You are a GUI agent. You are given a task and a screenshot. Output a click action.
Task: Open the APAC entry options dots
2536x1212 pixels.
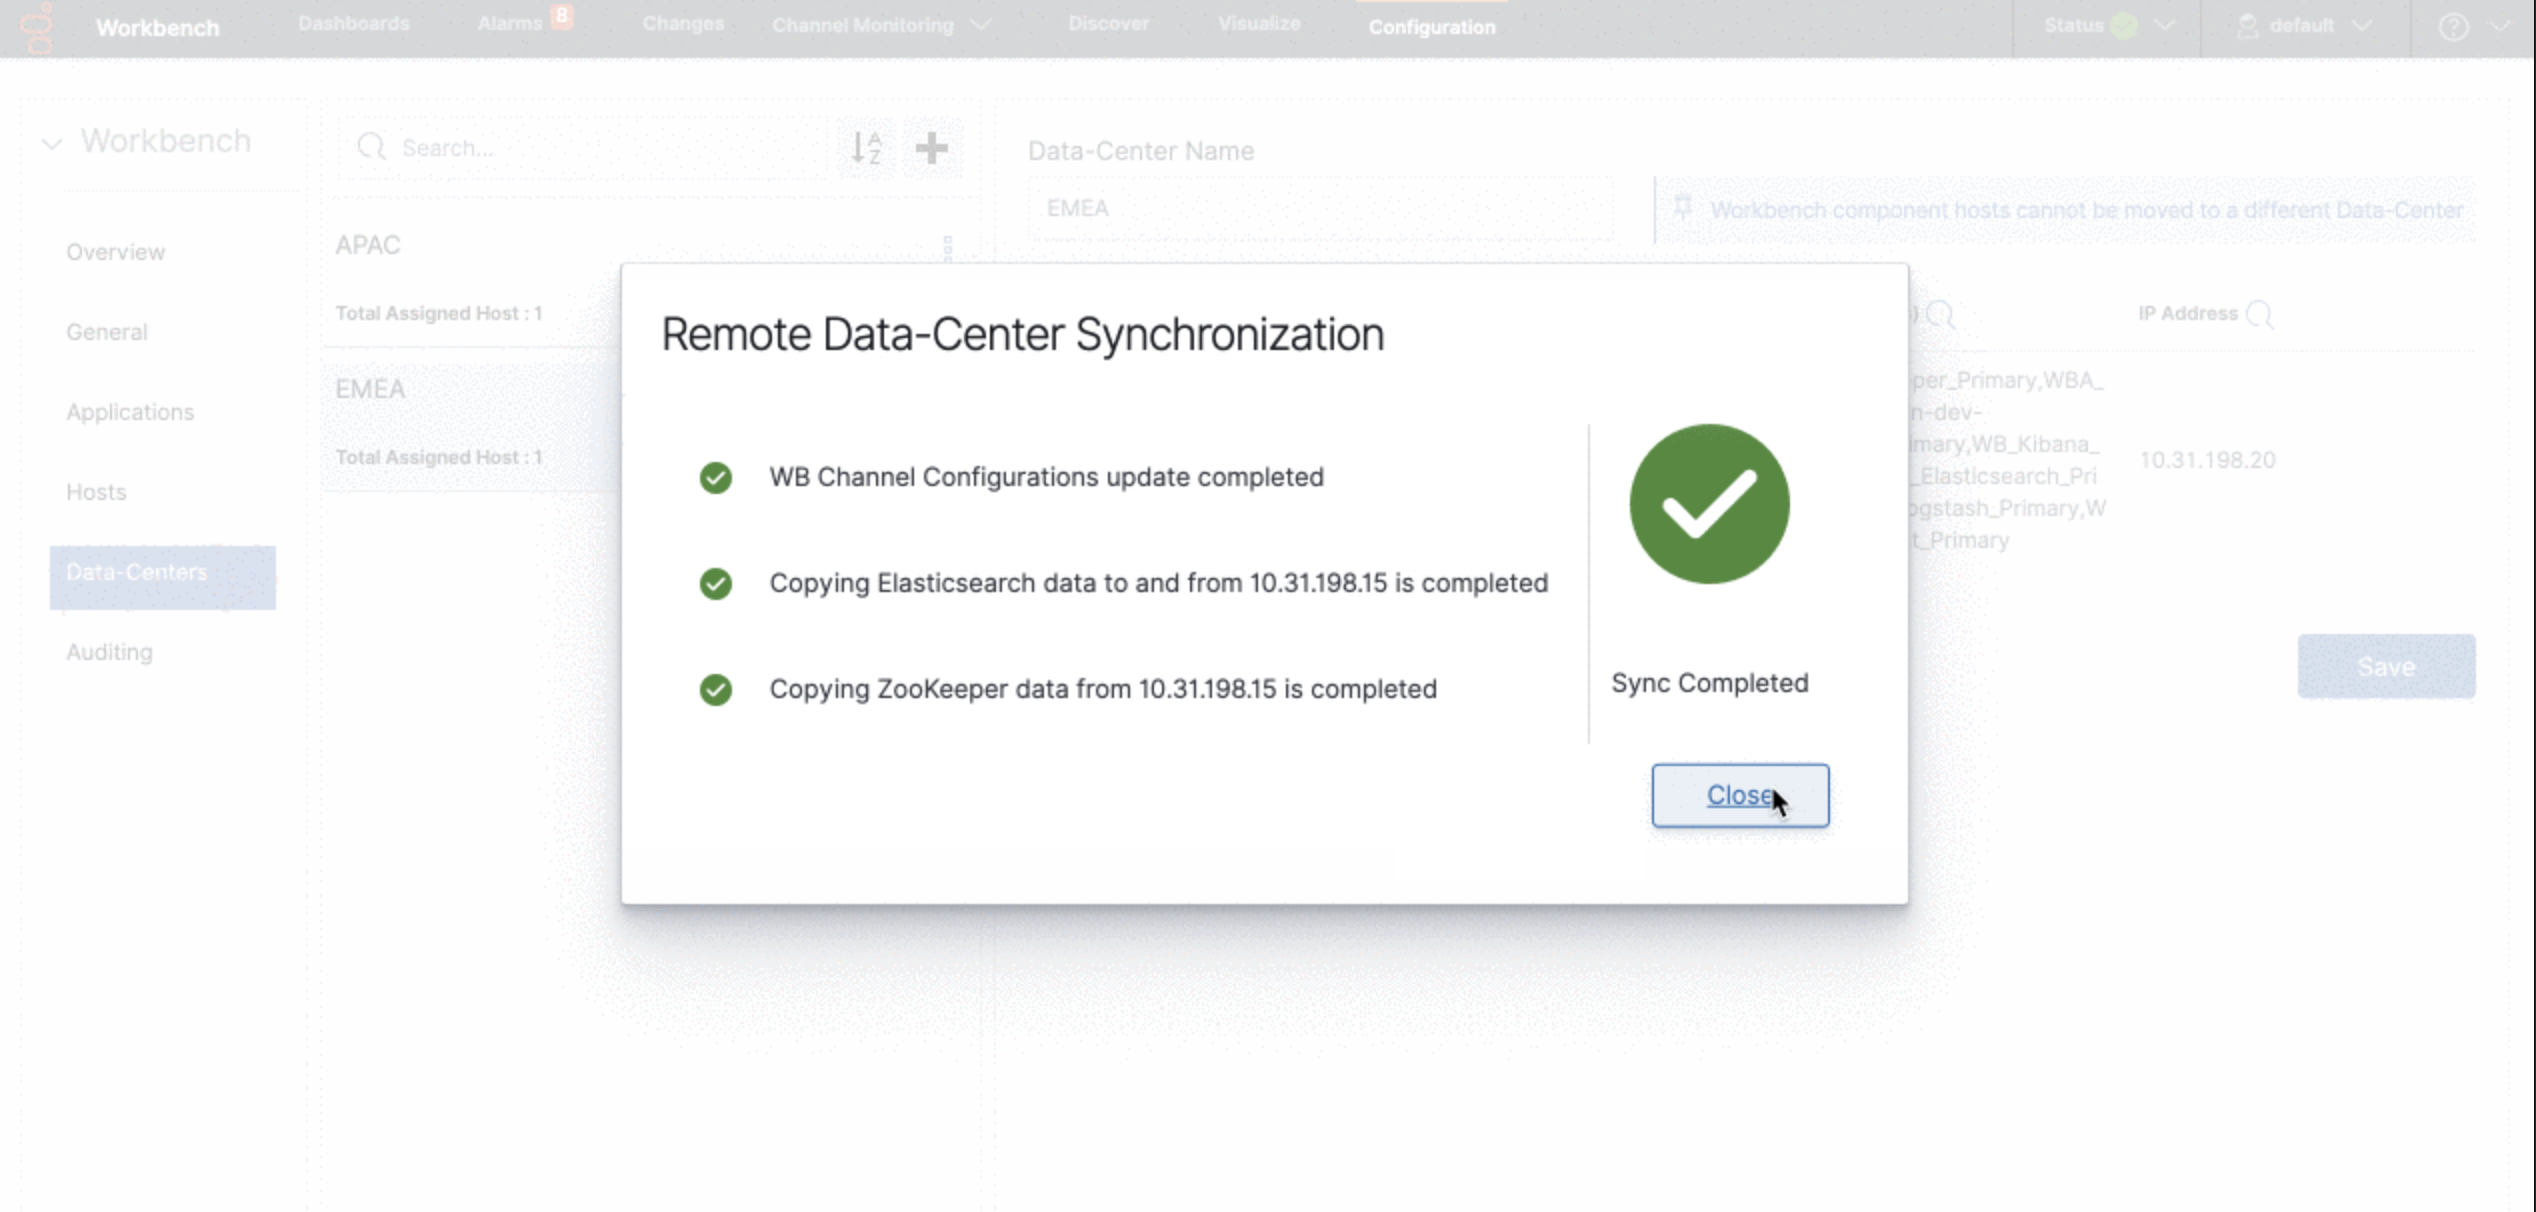pyautogui.click(x=947, y=248)
